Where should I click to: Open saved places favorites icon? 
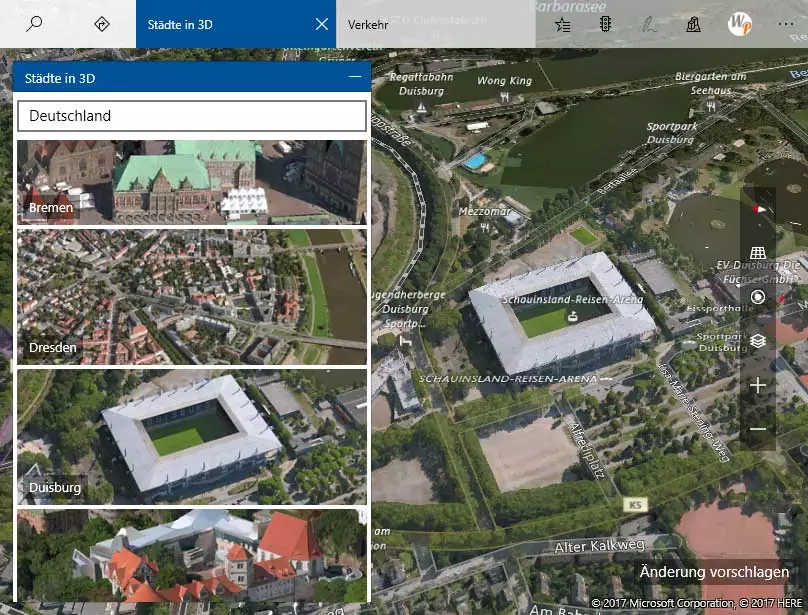click(563, 25)
